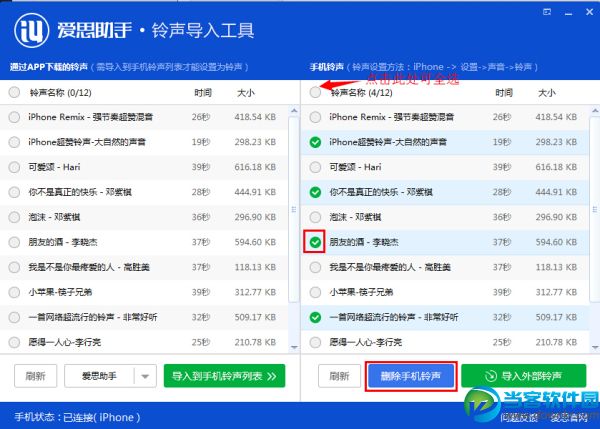Check right 可爱颂 - Hari checkbox
Screen dimensions: 600x429
click(315, 167)
